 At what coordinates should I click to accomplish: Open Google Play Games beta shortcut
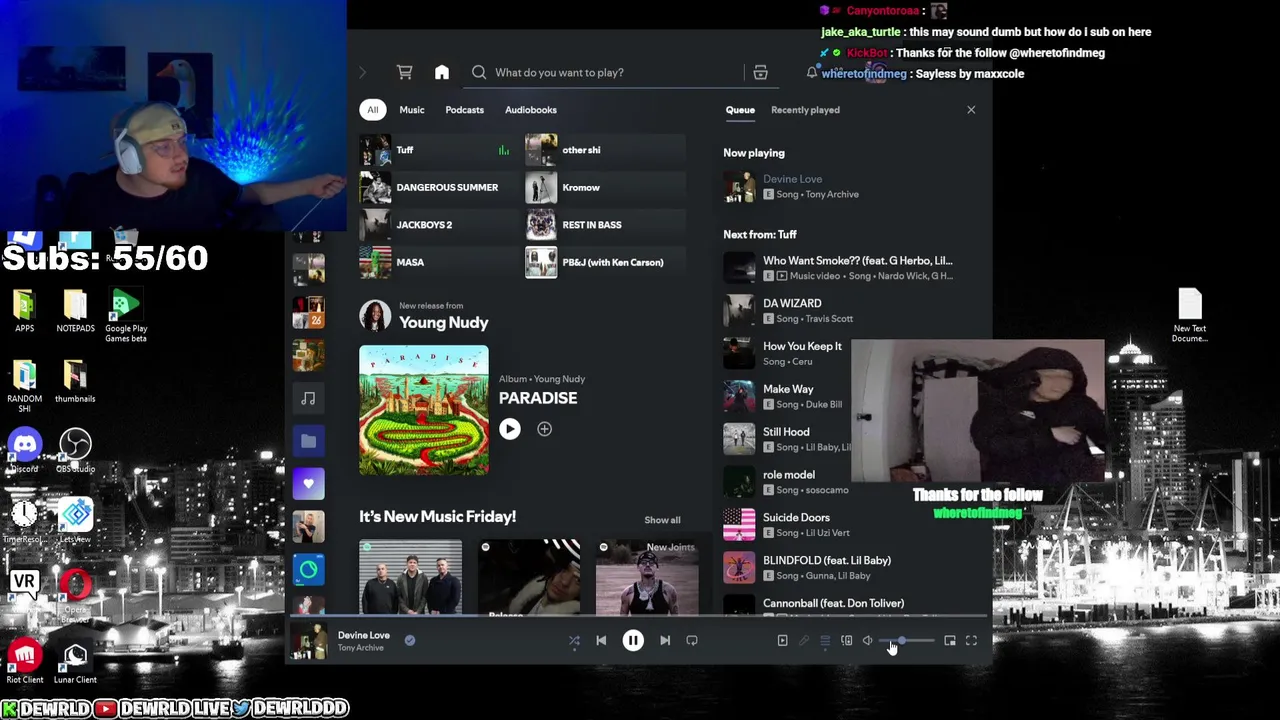126,315
